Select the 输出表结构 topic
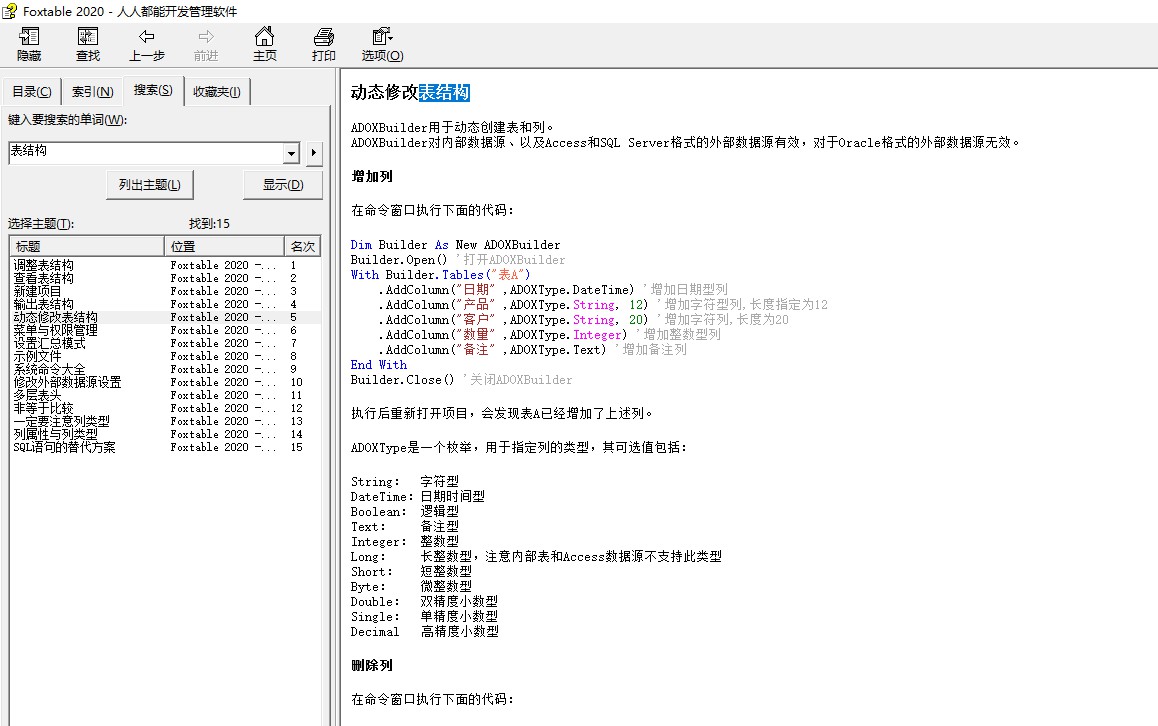Screen dimensions: 1158x726 [x=44, y=304]
